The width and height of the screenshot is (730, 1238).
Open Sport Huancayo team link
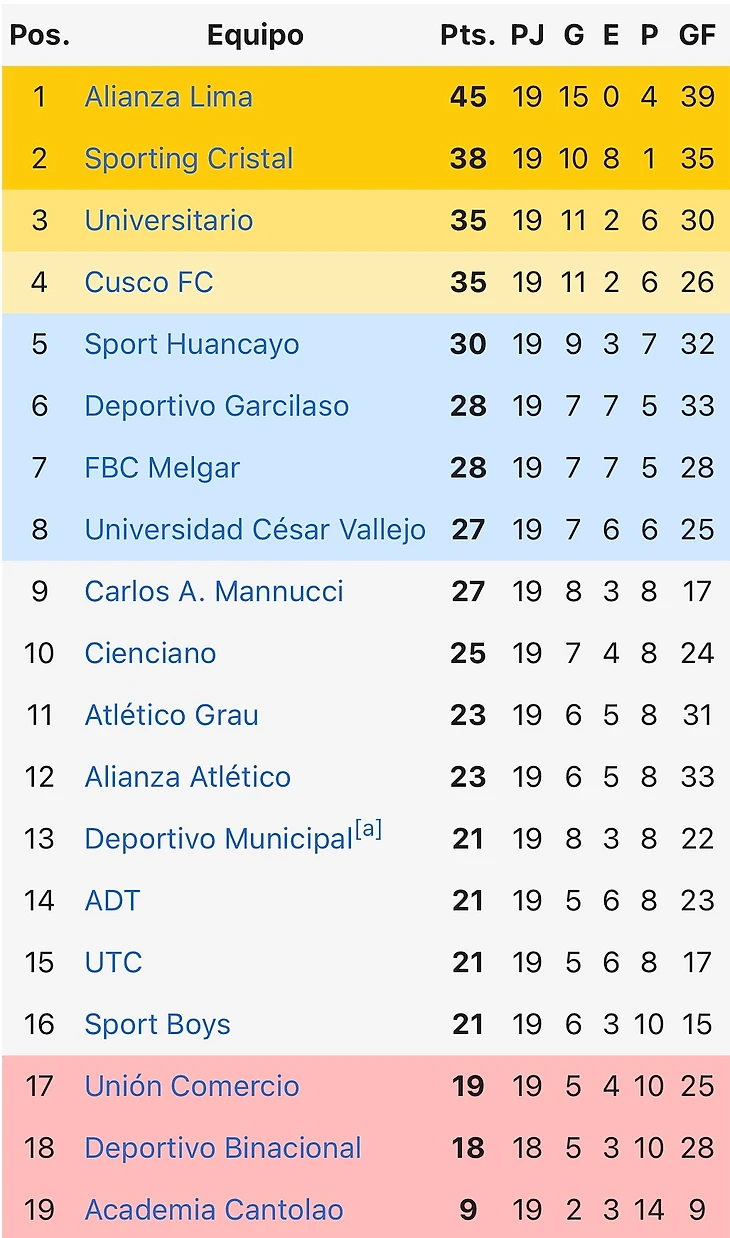coord(191,345)
